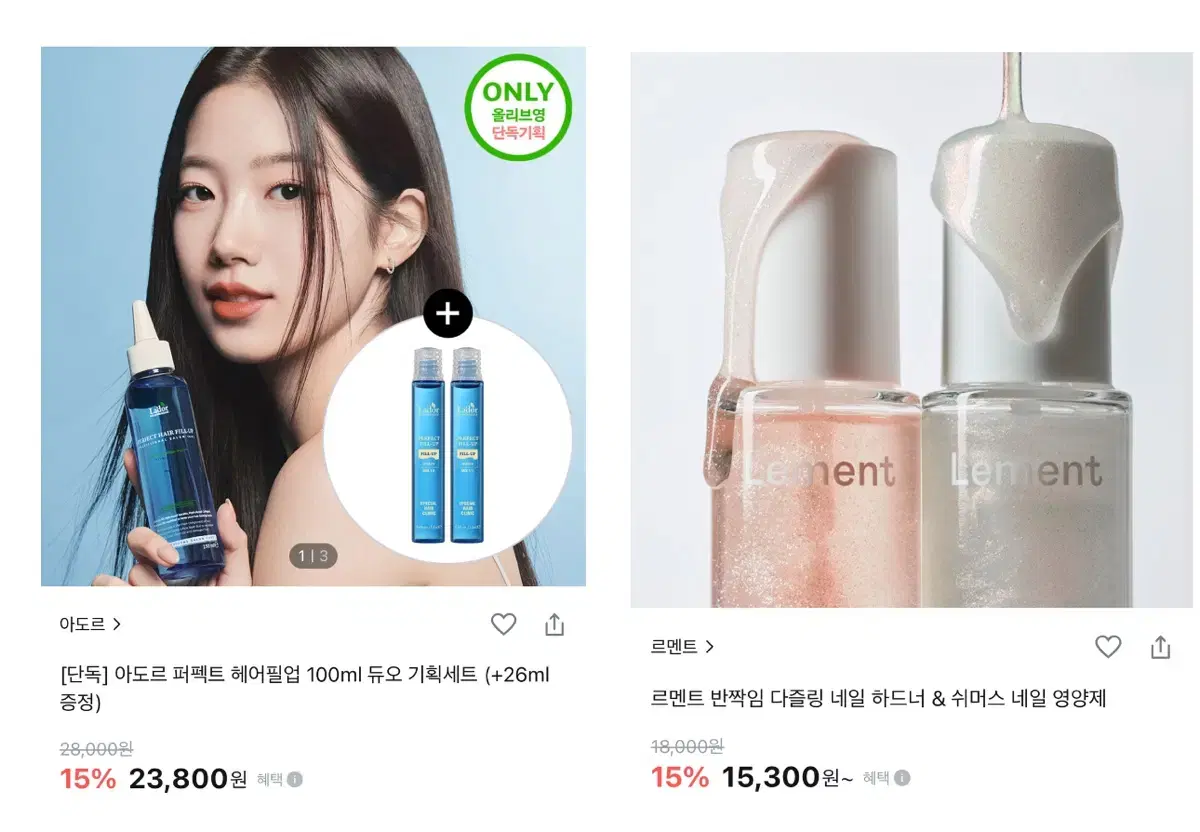Open 르멘트 반짝임 다즐링 네일 하드너 title
Image resolution: width=1200 pixels, height=832 pixels.
879,698
